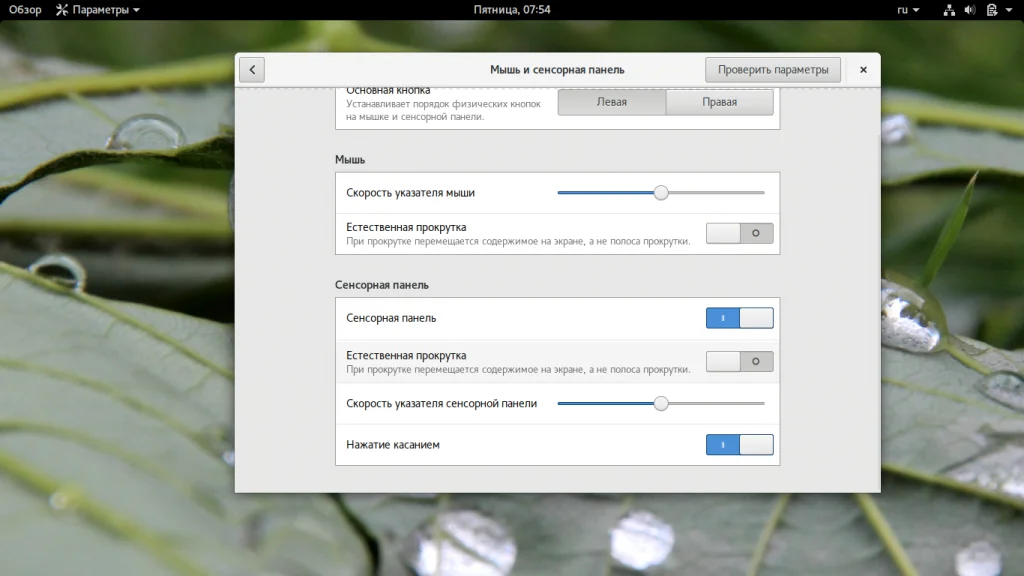Click the Скорость указателя мыши slider handle

coord(661,192)
